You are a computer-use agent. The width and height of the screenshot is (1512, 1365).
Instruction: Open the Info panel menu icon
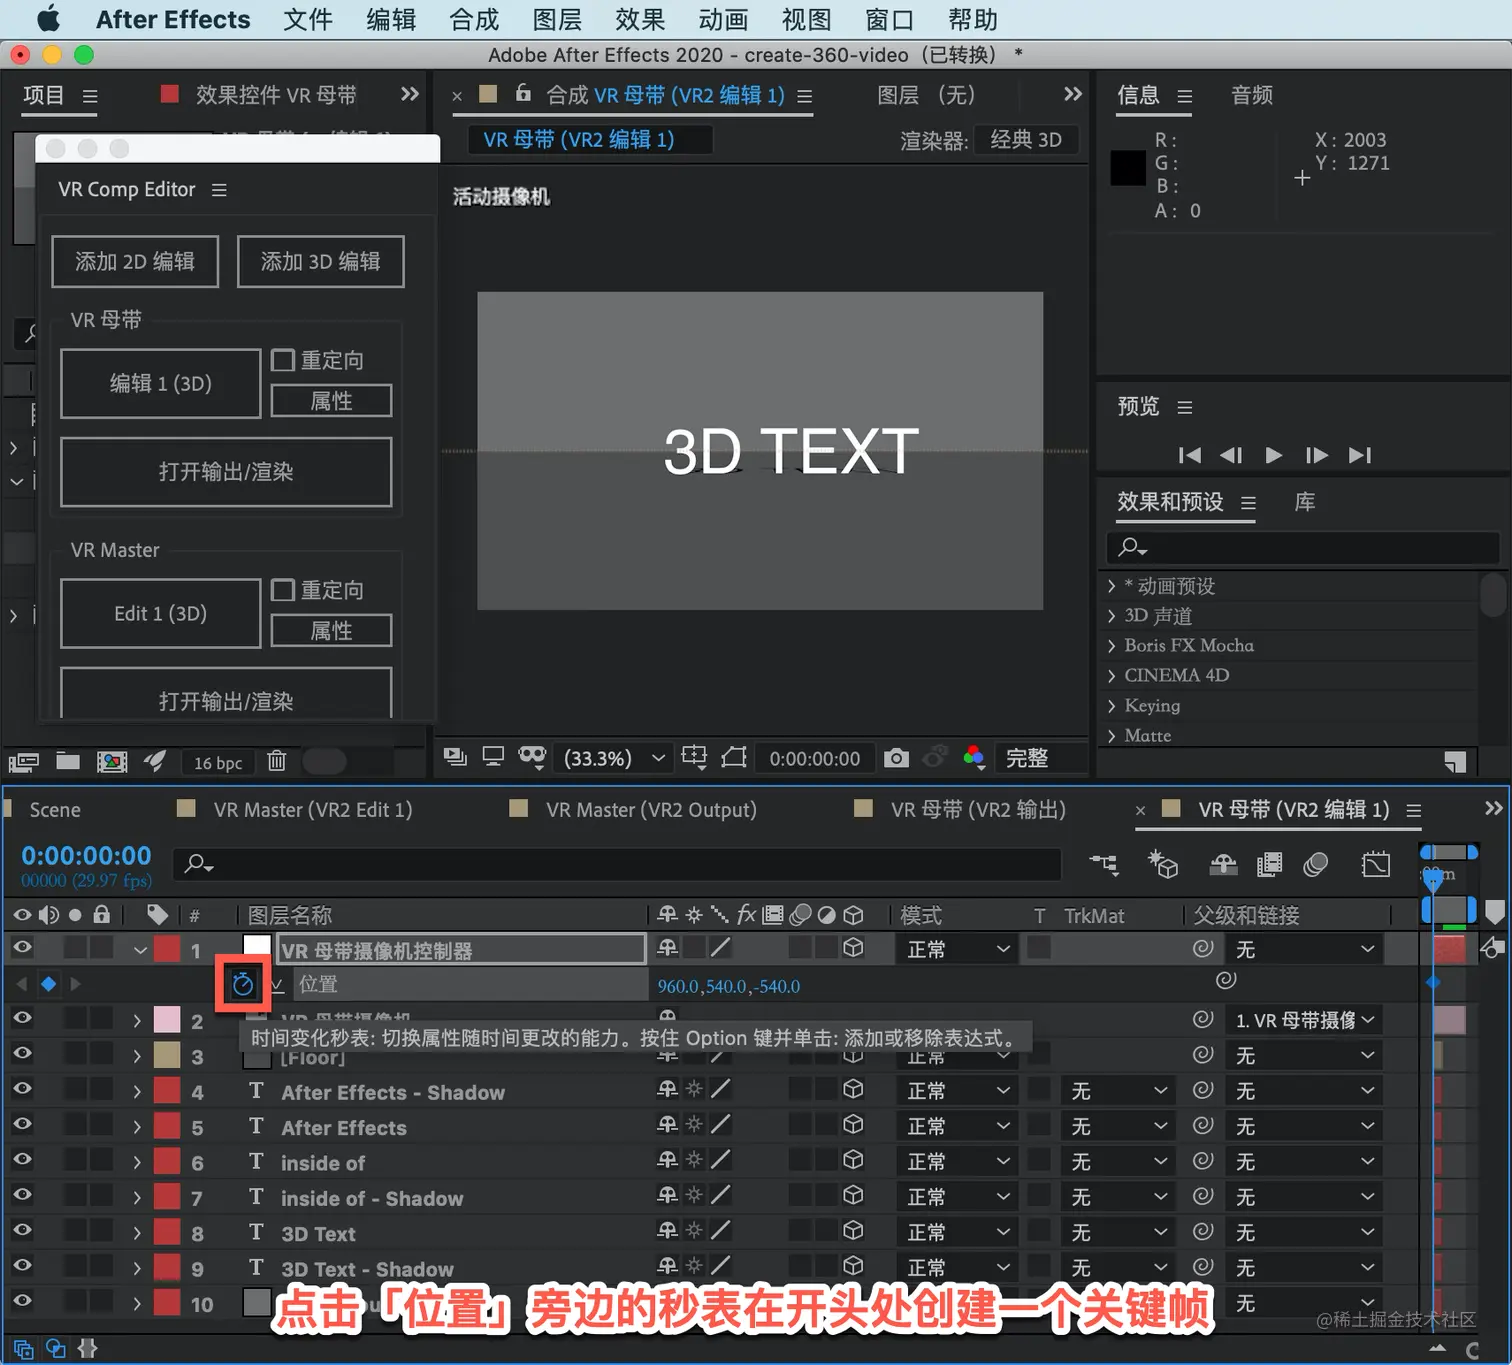1185,96
